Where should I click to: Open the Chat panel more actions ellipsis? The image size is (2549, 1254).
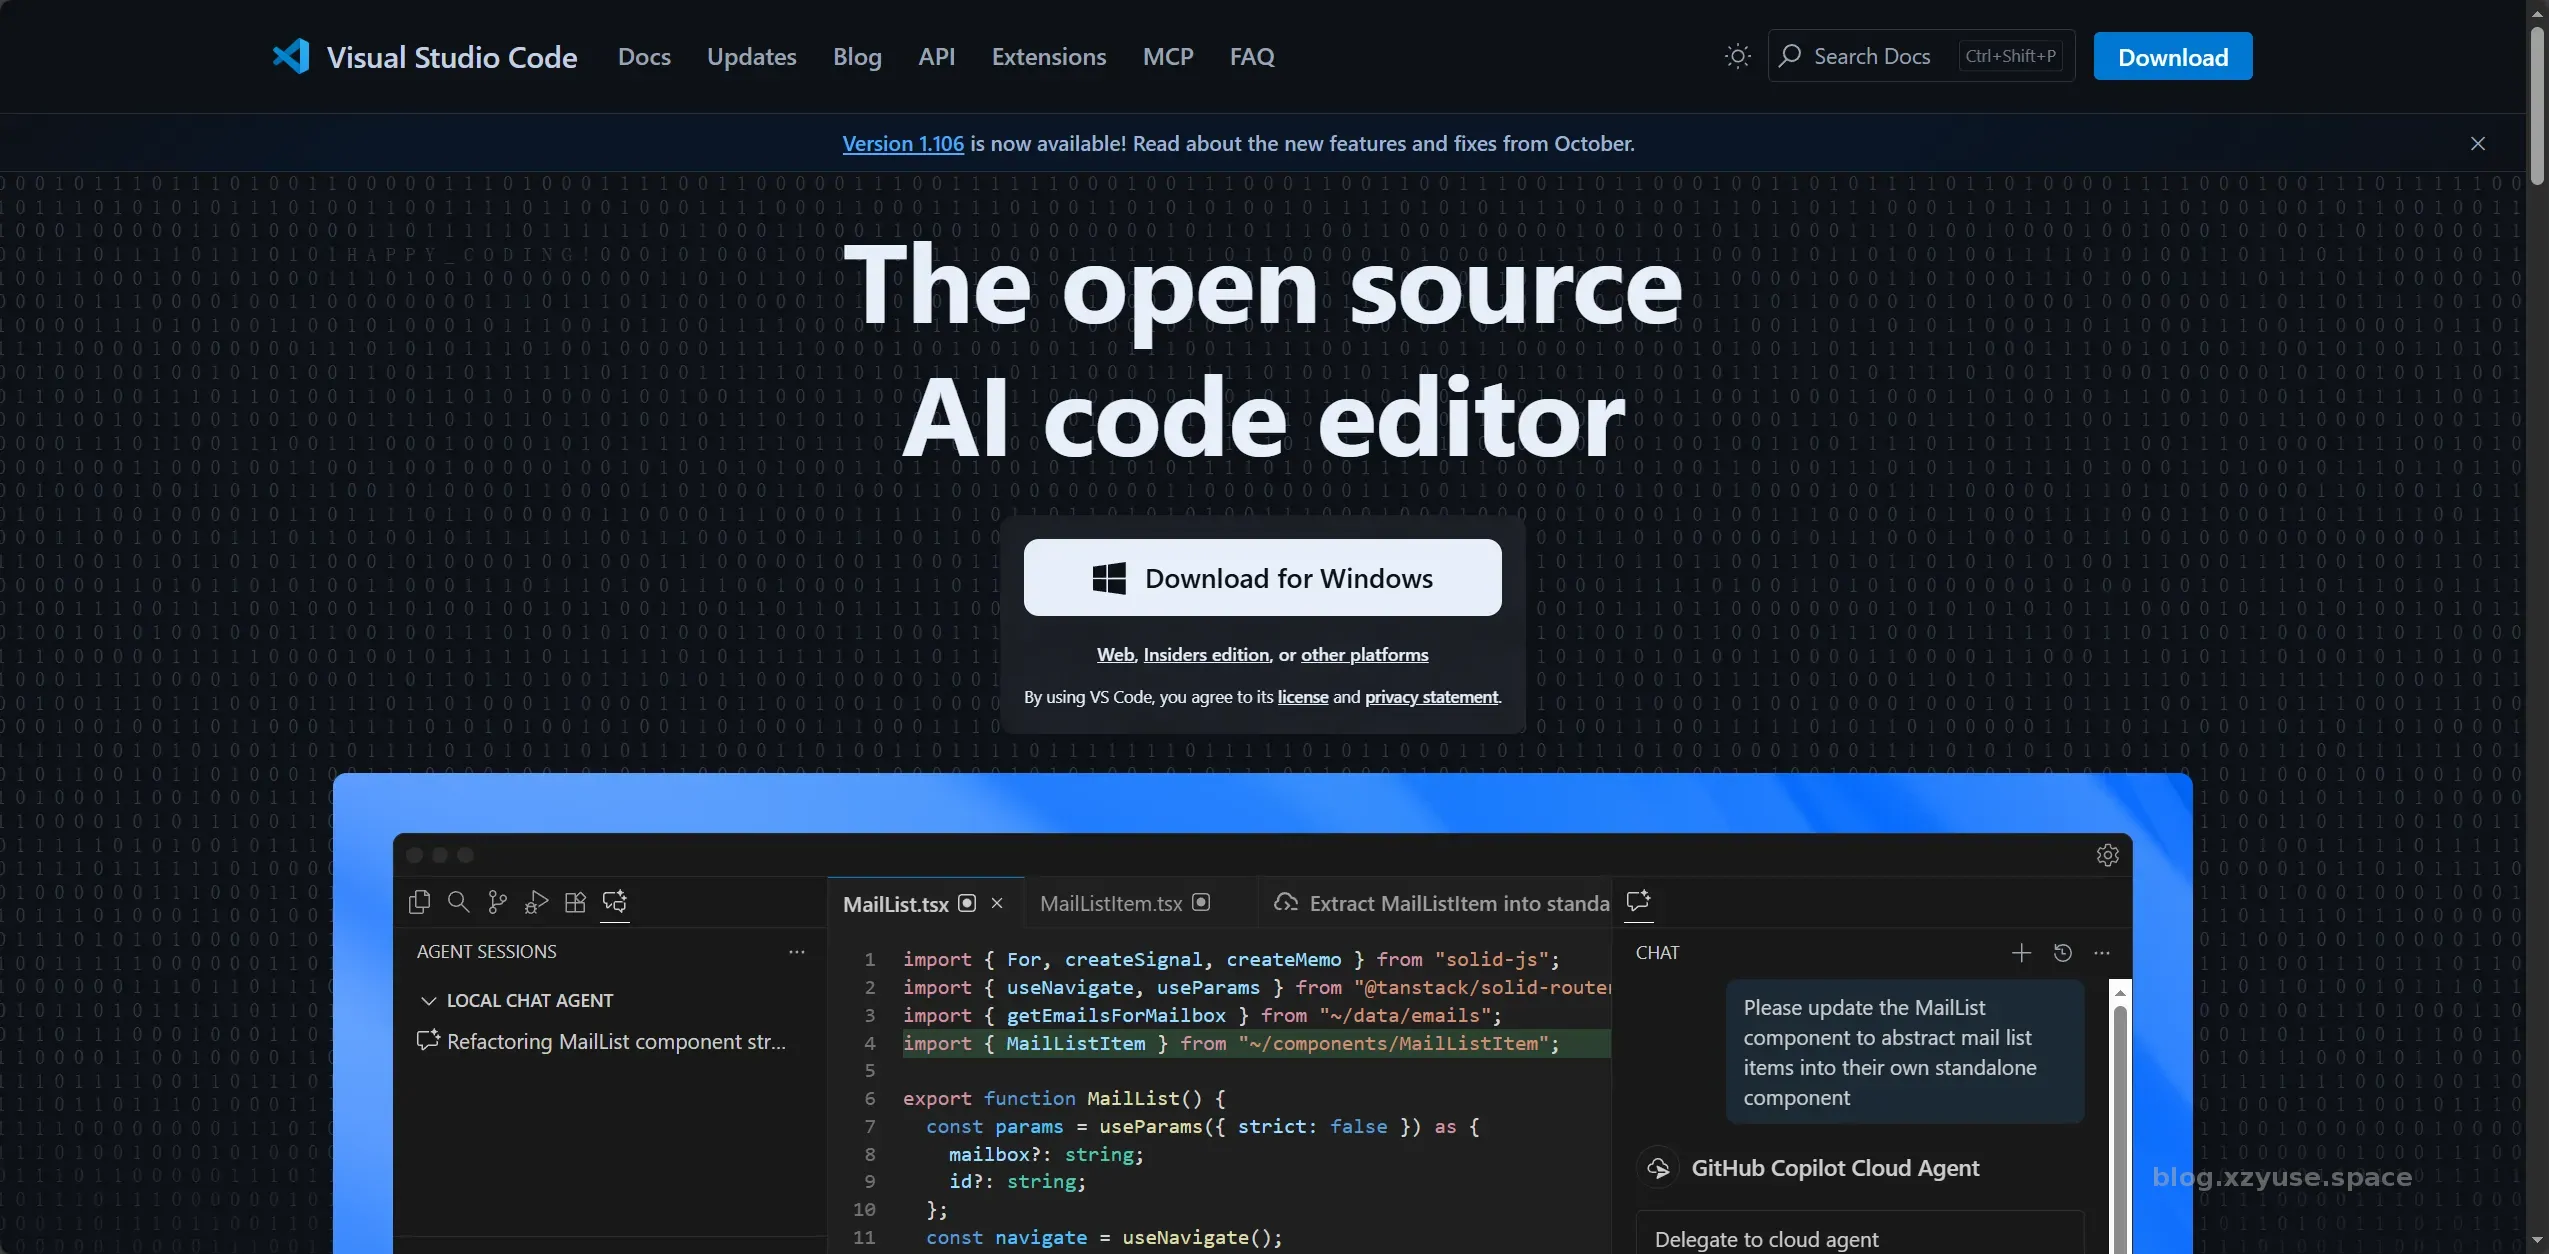[x=2102, y=953]
